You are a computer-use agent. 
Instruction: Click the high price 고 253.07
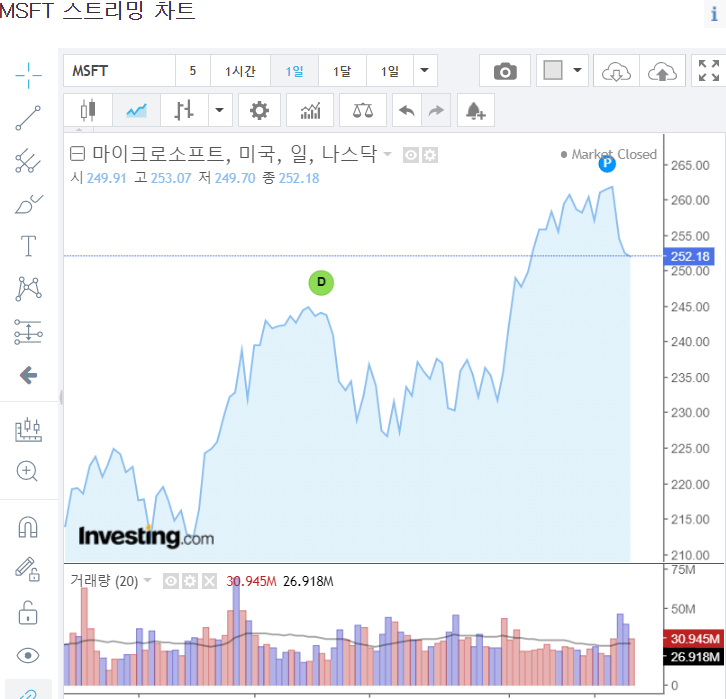click(163, 178)
